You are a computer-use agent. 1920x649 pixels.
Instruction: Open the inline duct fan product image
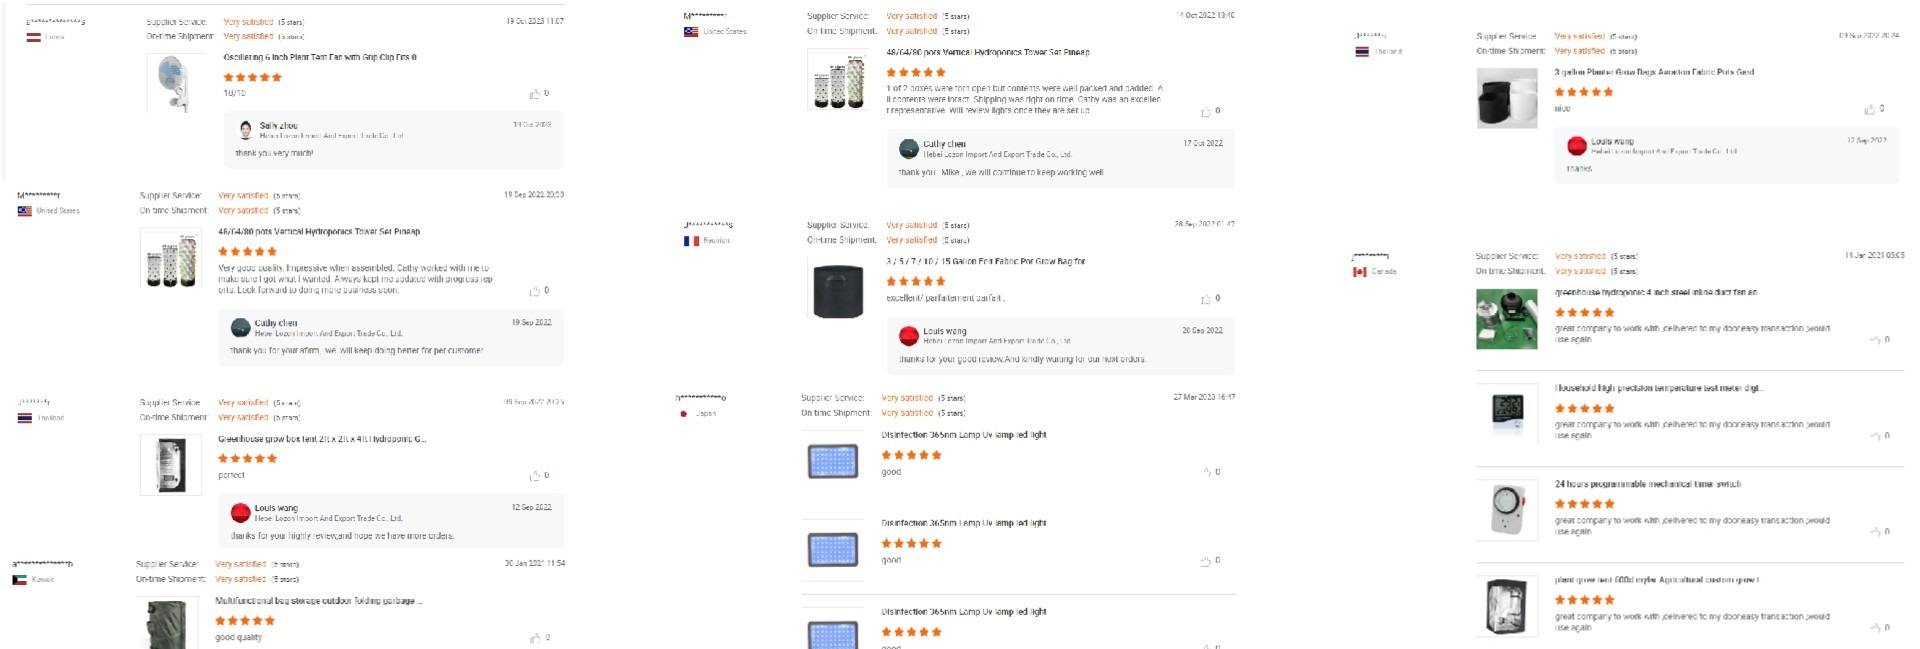[1506, 319]
